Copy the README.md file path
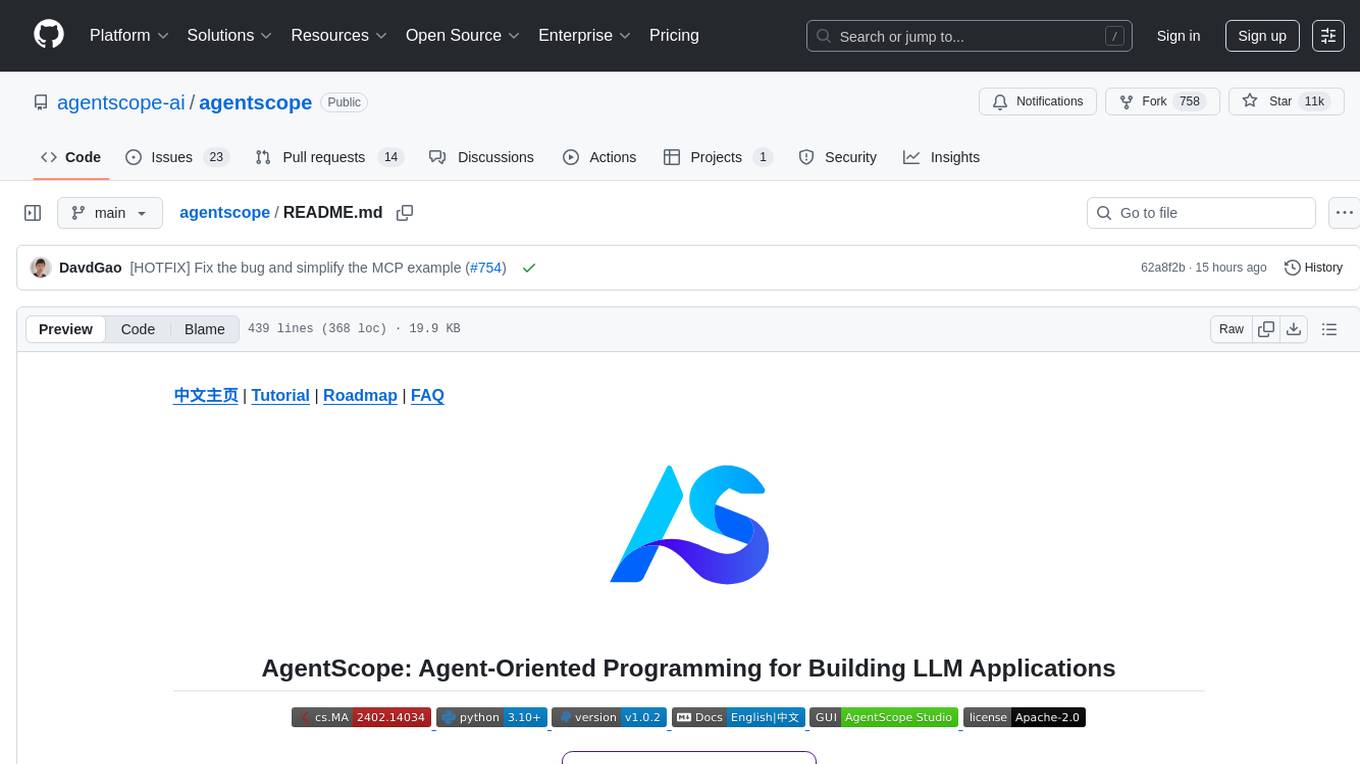 tap(405, 213)
